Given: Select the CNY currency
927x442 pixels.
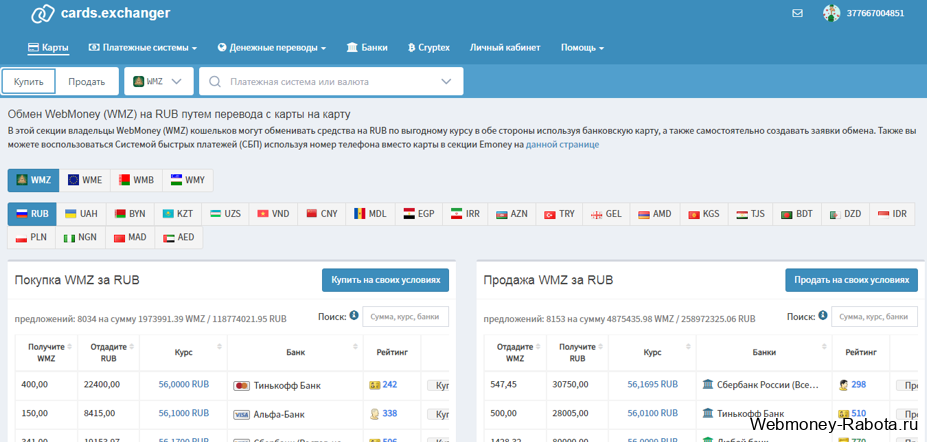Looking at the screenshot, I should pos(322,214).
